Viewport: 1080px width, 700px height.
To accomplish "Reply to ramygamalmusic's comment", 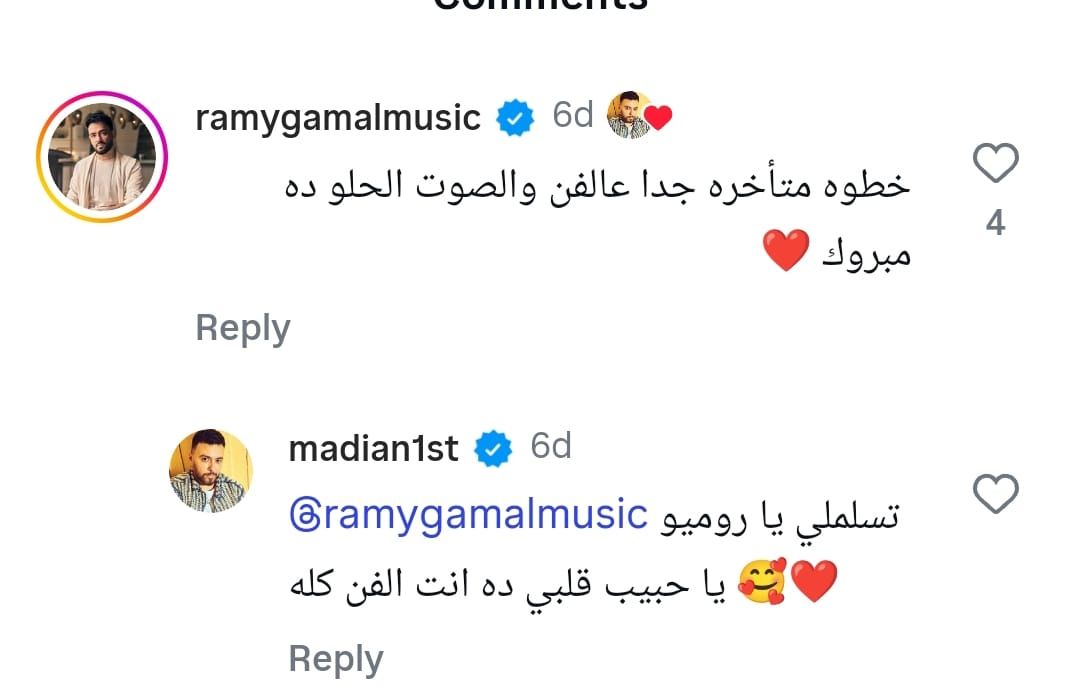I will click(x=242, y=327).
